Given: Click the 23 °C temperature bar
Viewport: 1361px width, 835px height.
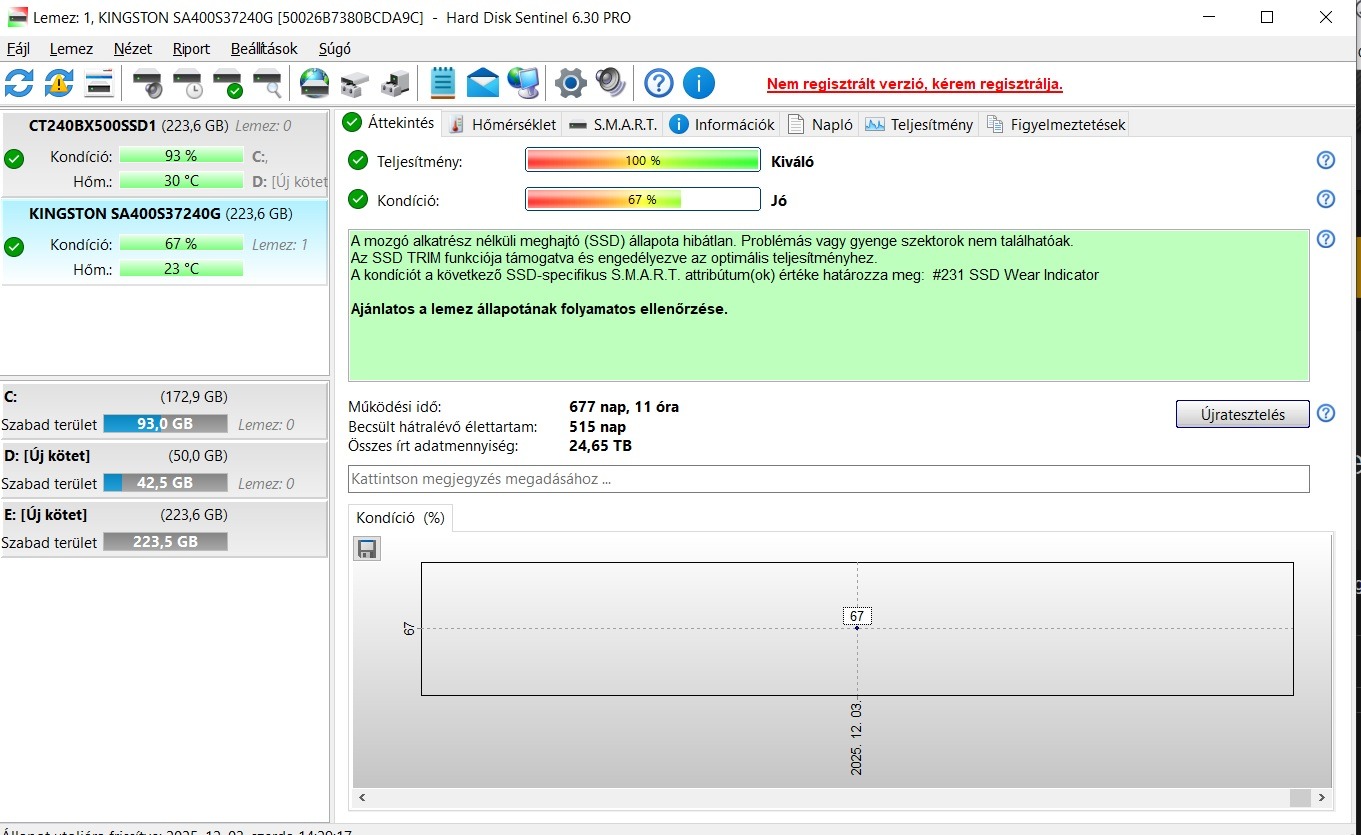Looking at the screenshot, I should tap(181, 269).
